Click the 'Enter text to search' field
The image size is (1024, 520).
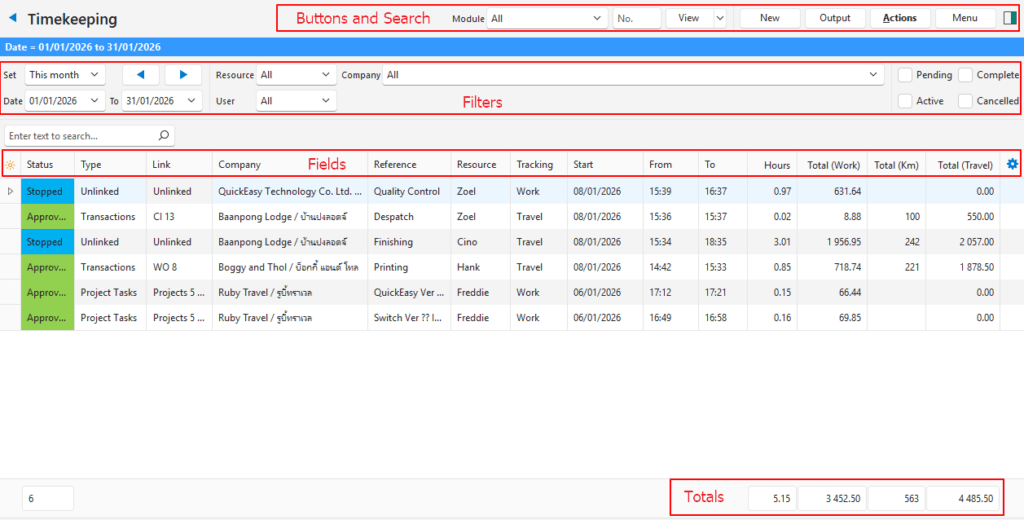click(x=80, y=135)
